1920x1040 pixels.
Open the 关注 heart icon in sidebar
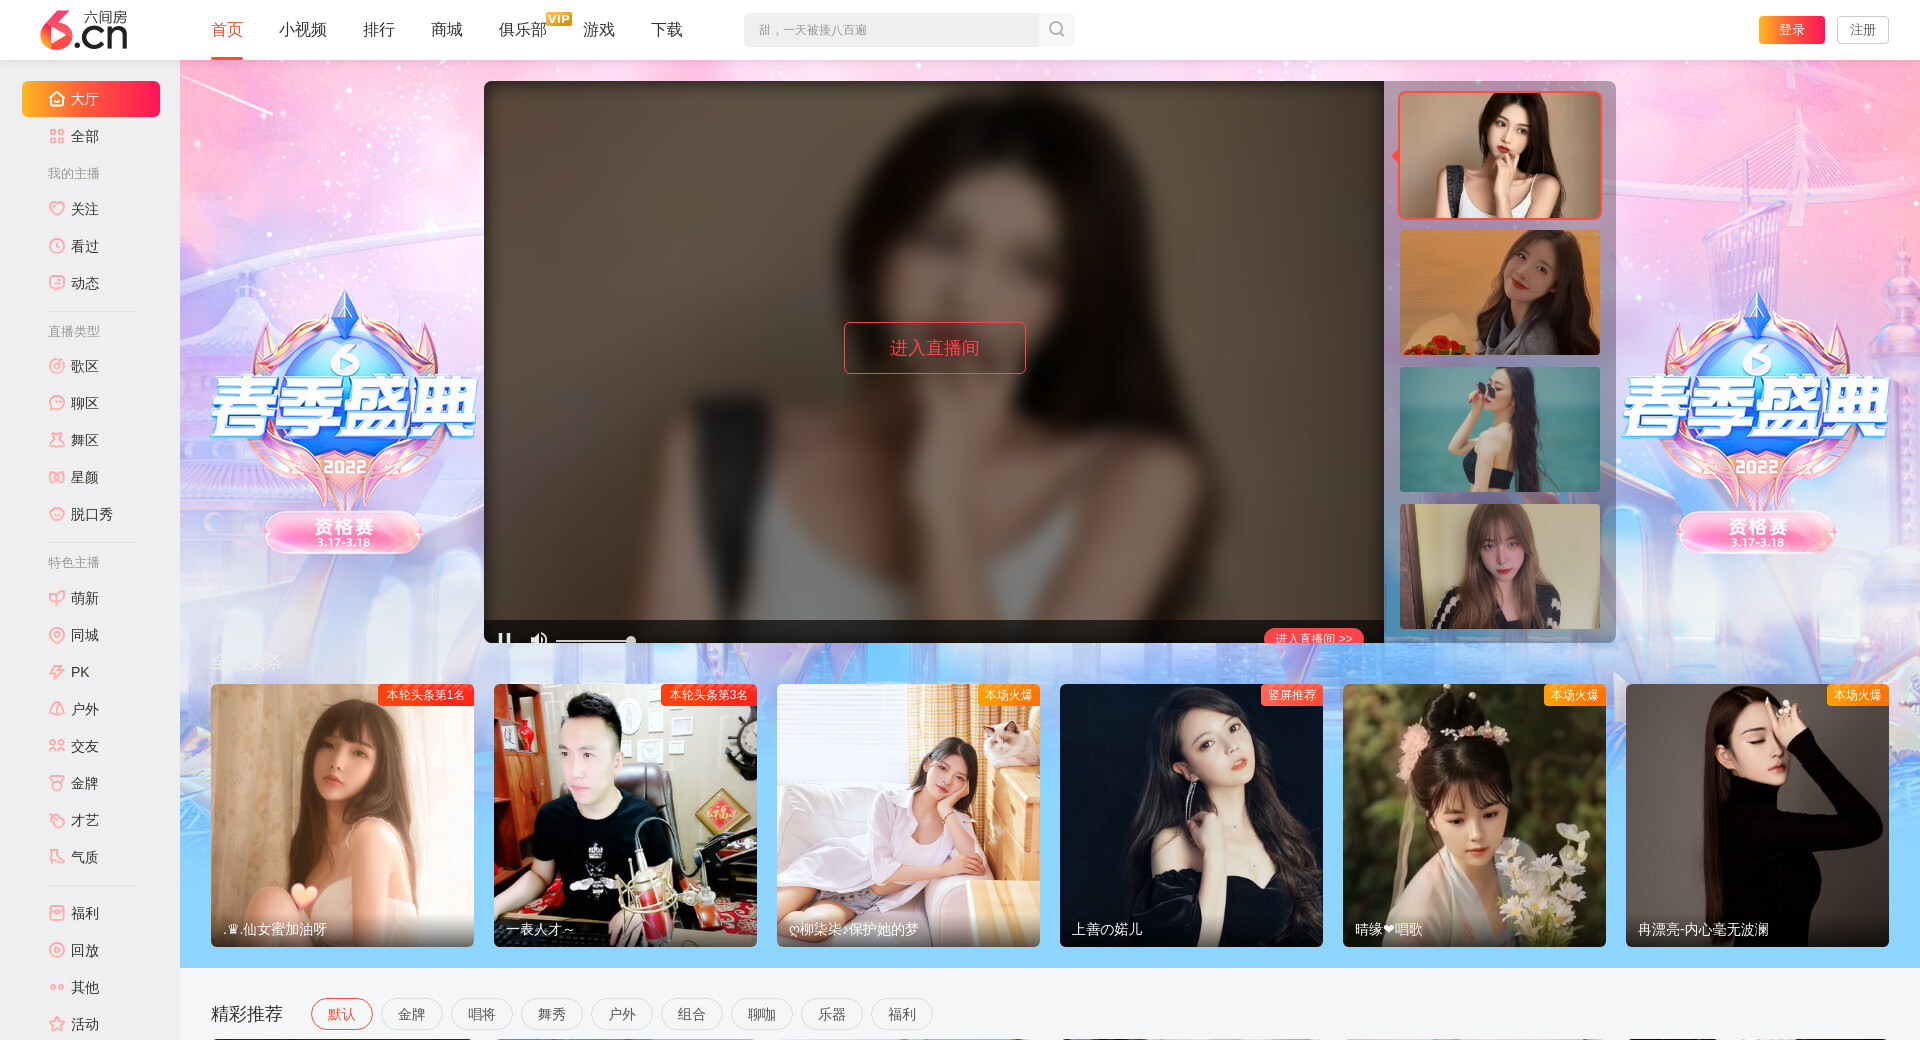57,209
